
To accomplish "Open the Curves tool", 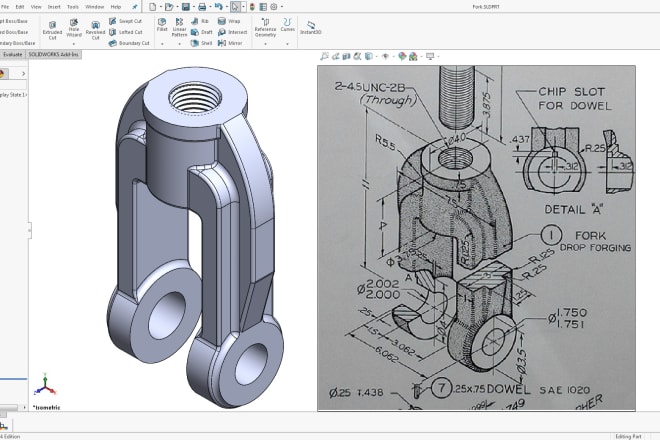I will click(x=287, y=25).
